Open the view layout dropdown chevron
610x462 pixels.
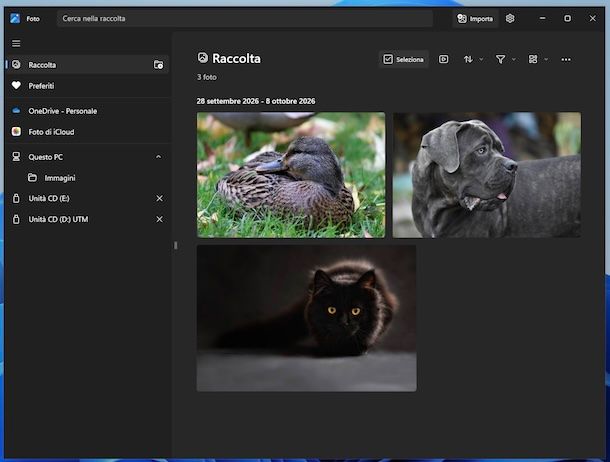(x=546, y=60)
